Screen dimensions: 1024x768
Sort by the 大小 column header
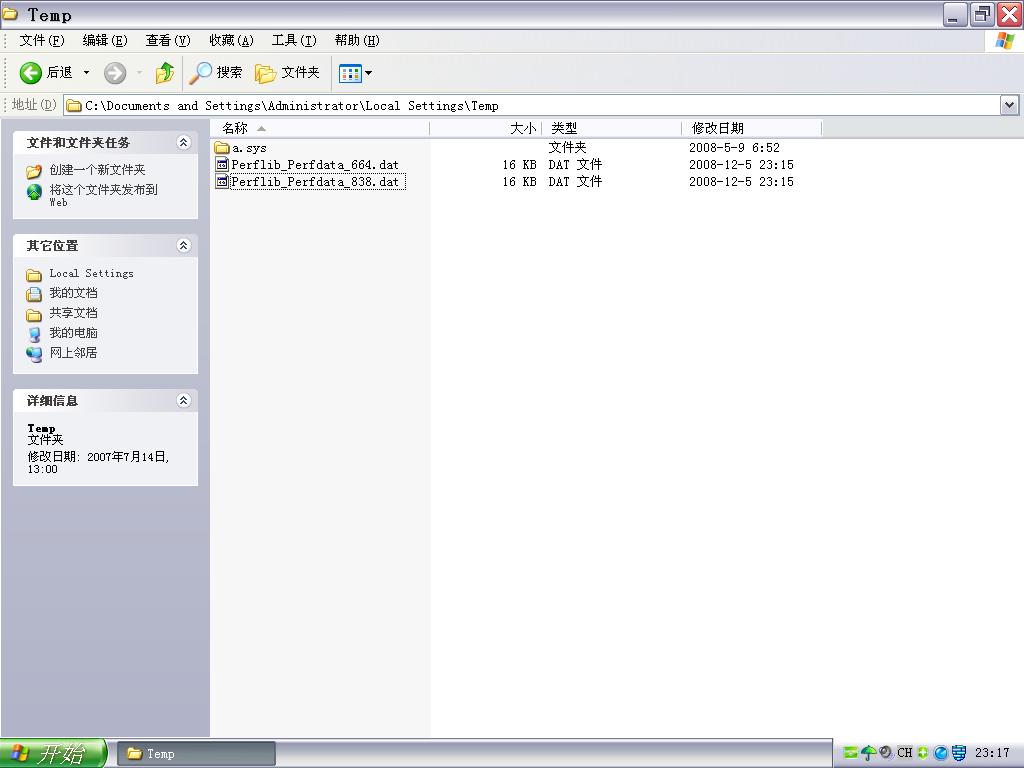[x=486, y=128]
